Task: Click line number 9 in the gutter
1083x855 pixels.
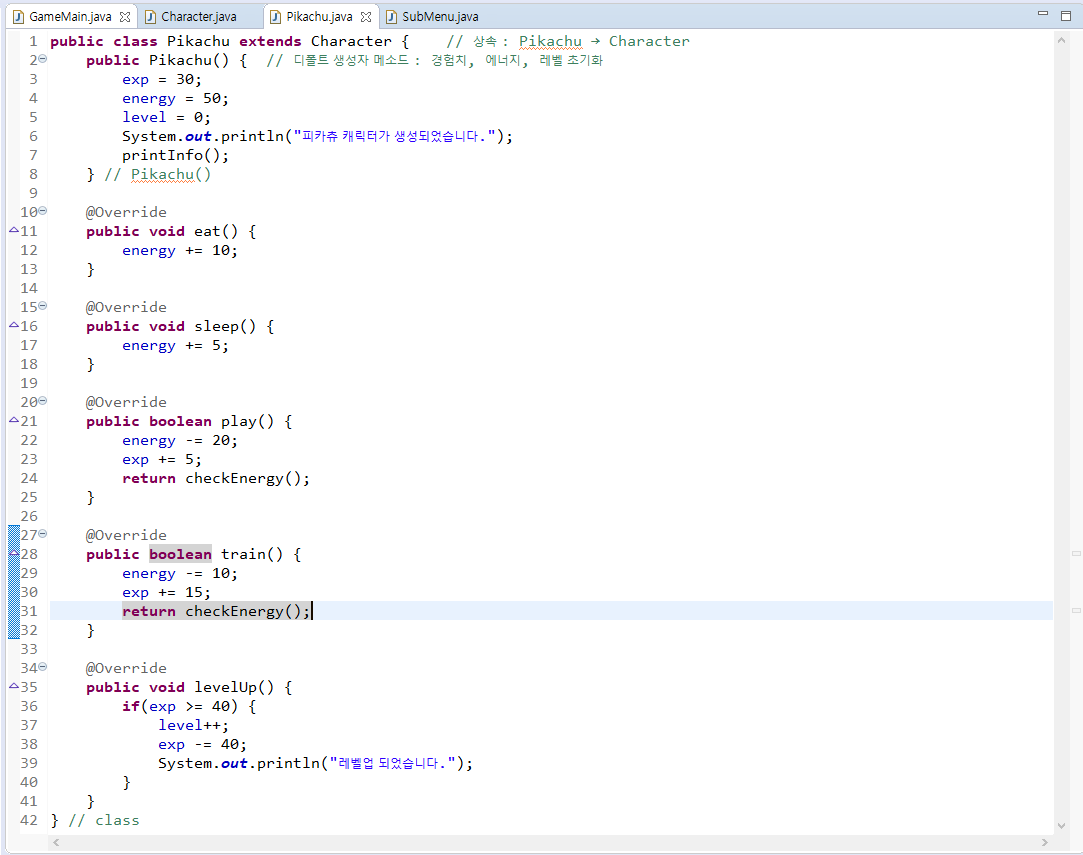Action: (33, 193)
